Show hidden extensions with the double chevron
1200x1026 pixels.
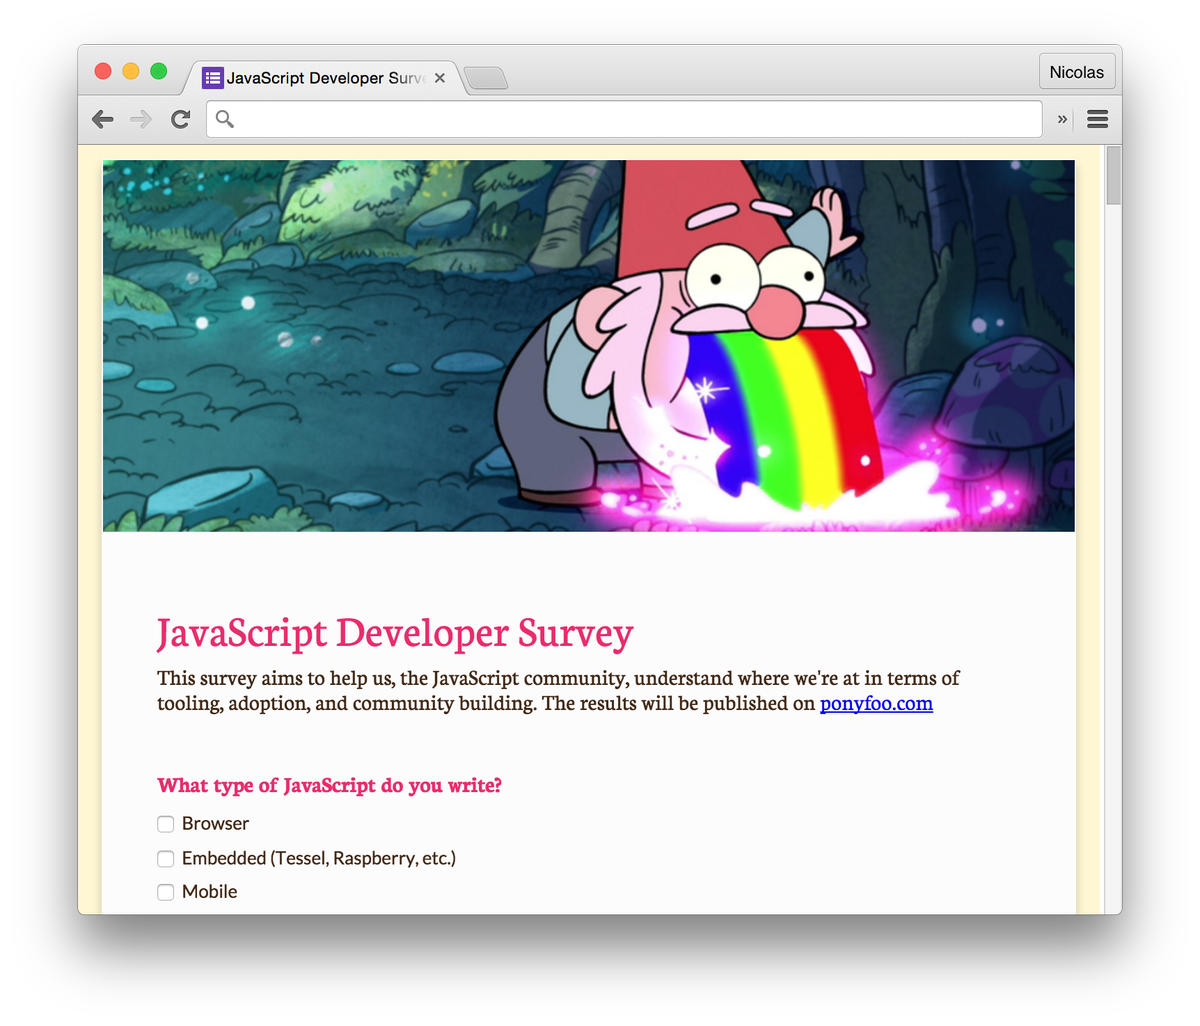coord(1062,119)
